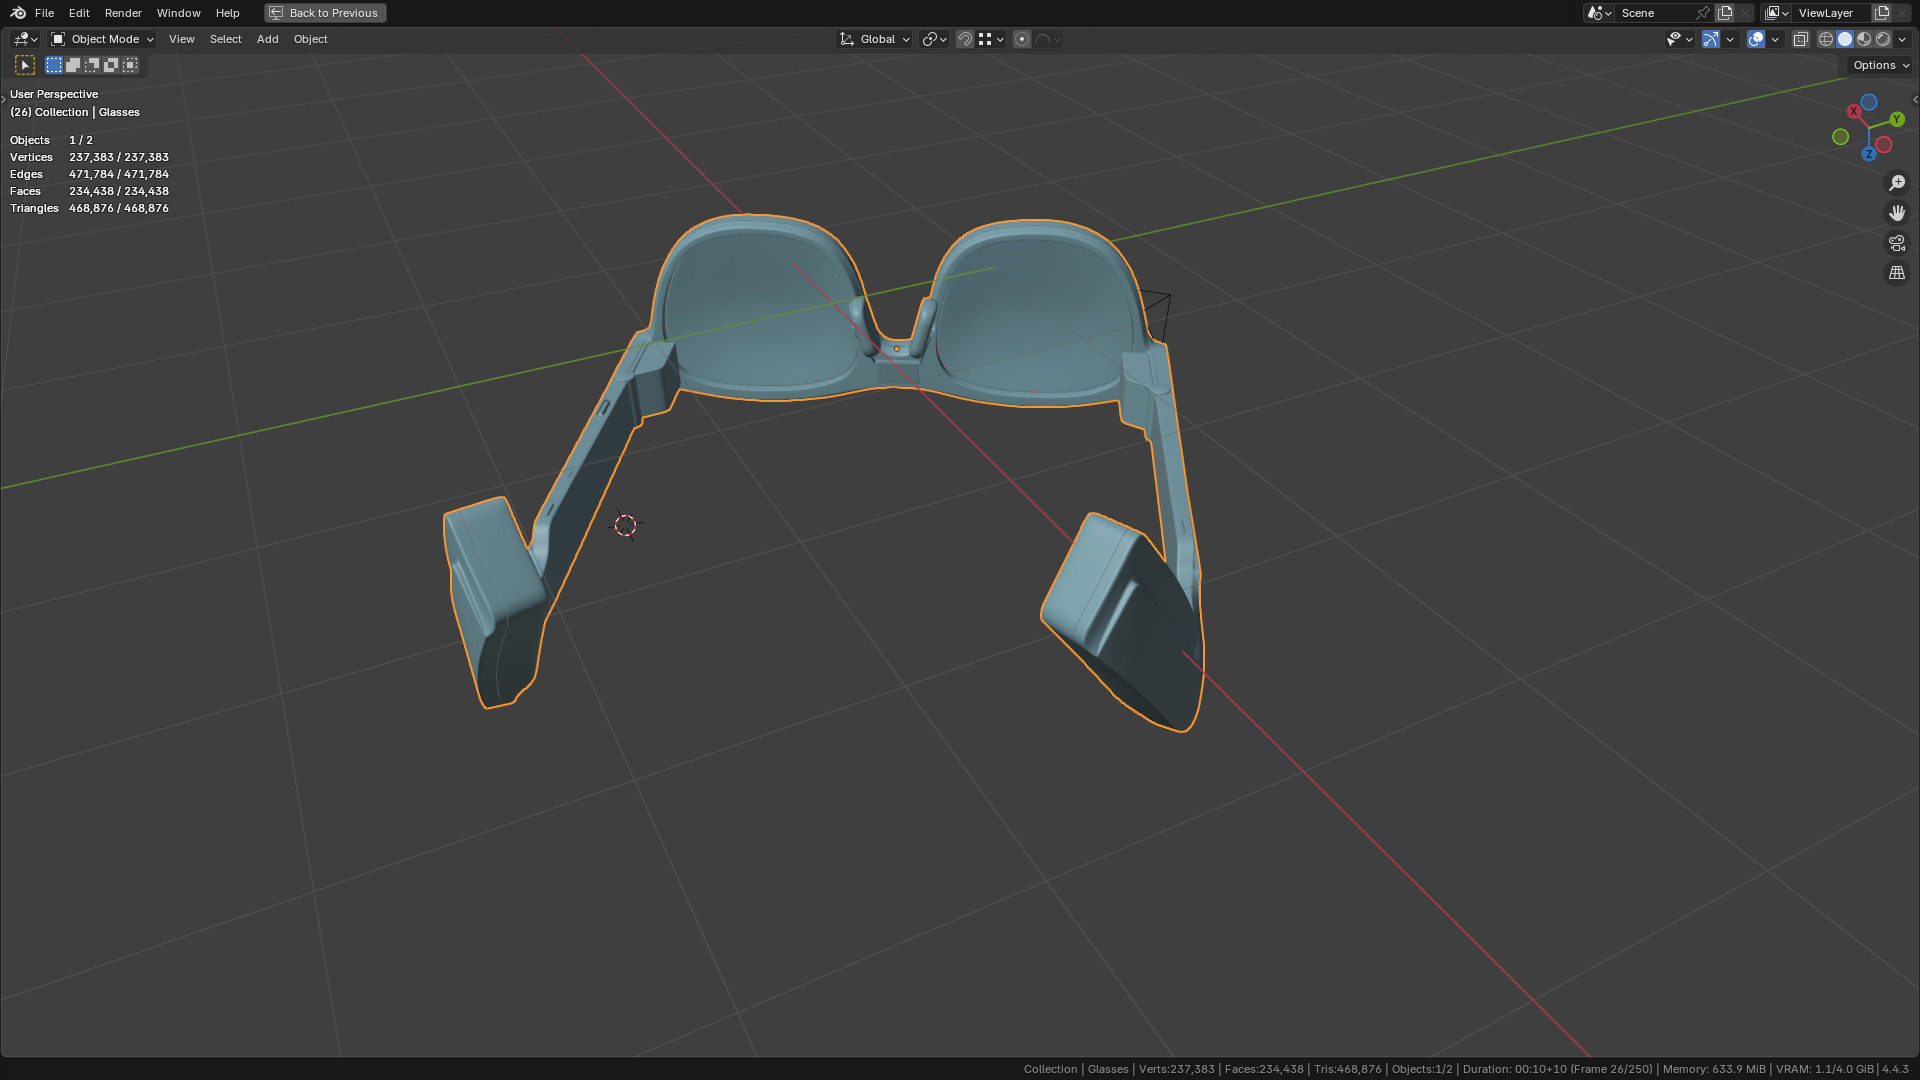
Task: Open the Global transform orientation dropdown
Action: [875, 39]
